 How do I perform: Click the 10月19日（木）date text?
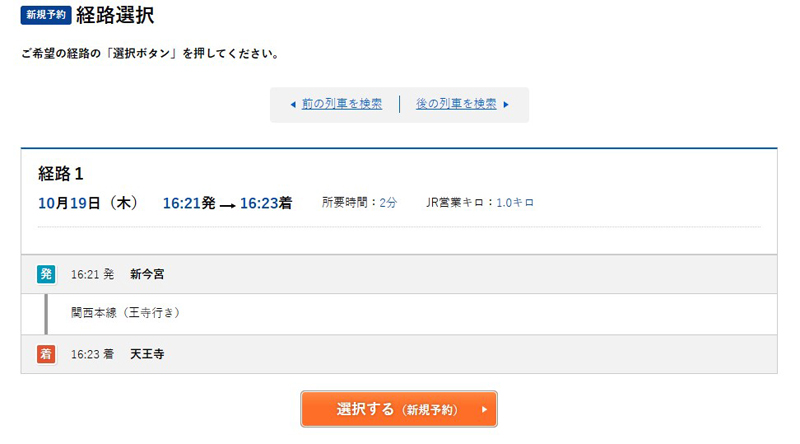pos(88,203)
